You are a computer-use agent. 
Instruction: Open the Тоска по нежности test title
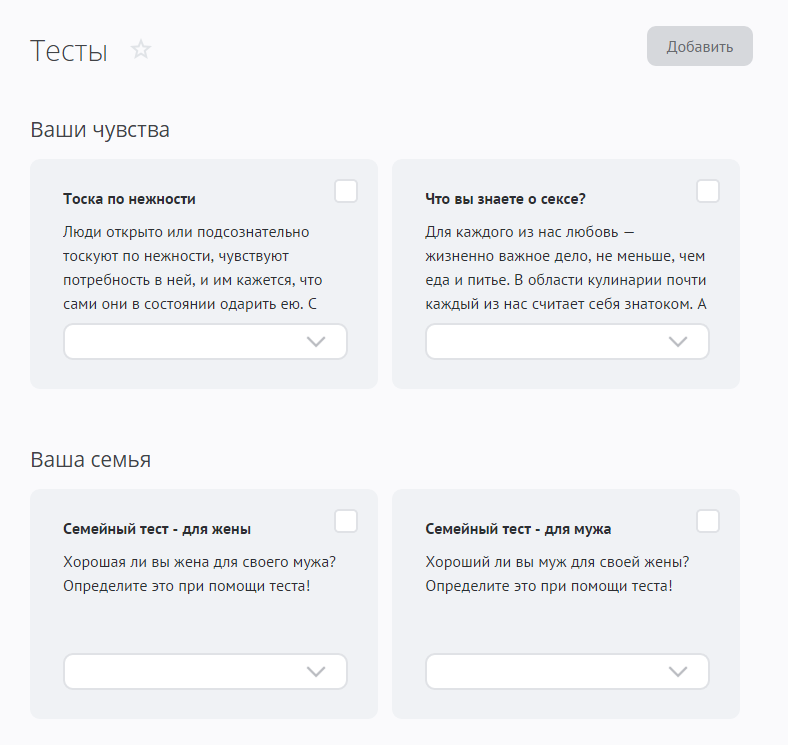pos(129,199)
